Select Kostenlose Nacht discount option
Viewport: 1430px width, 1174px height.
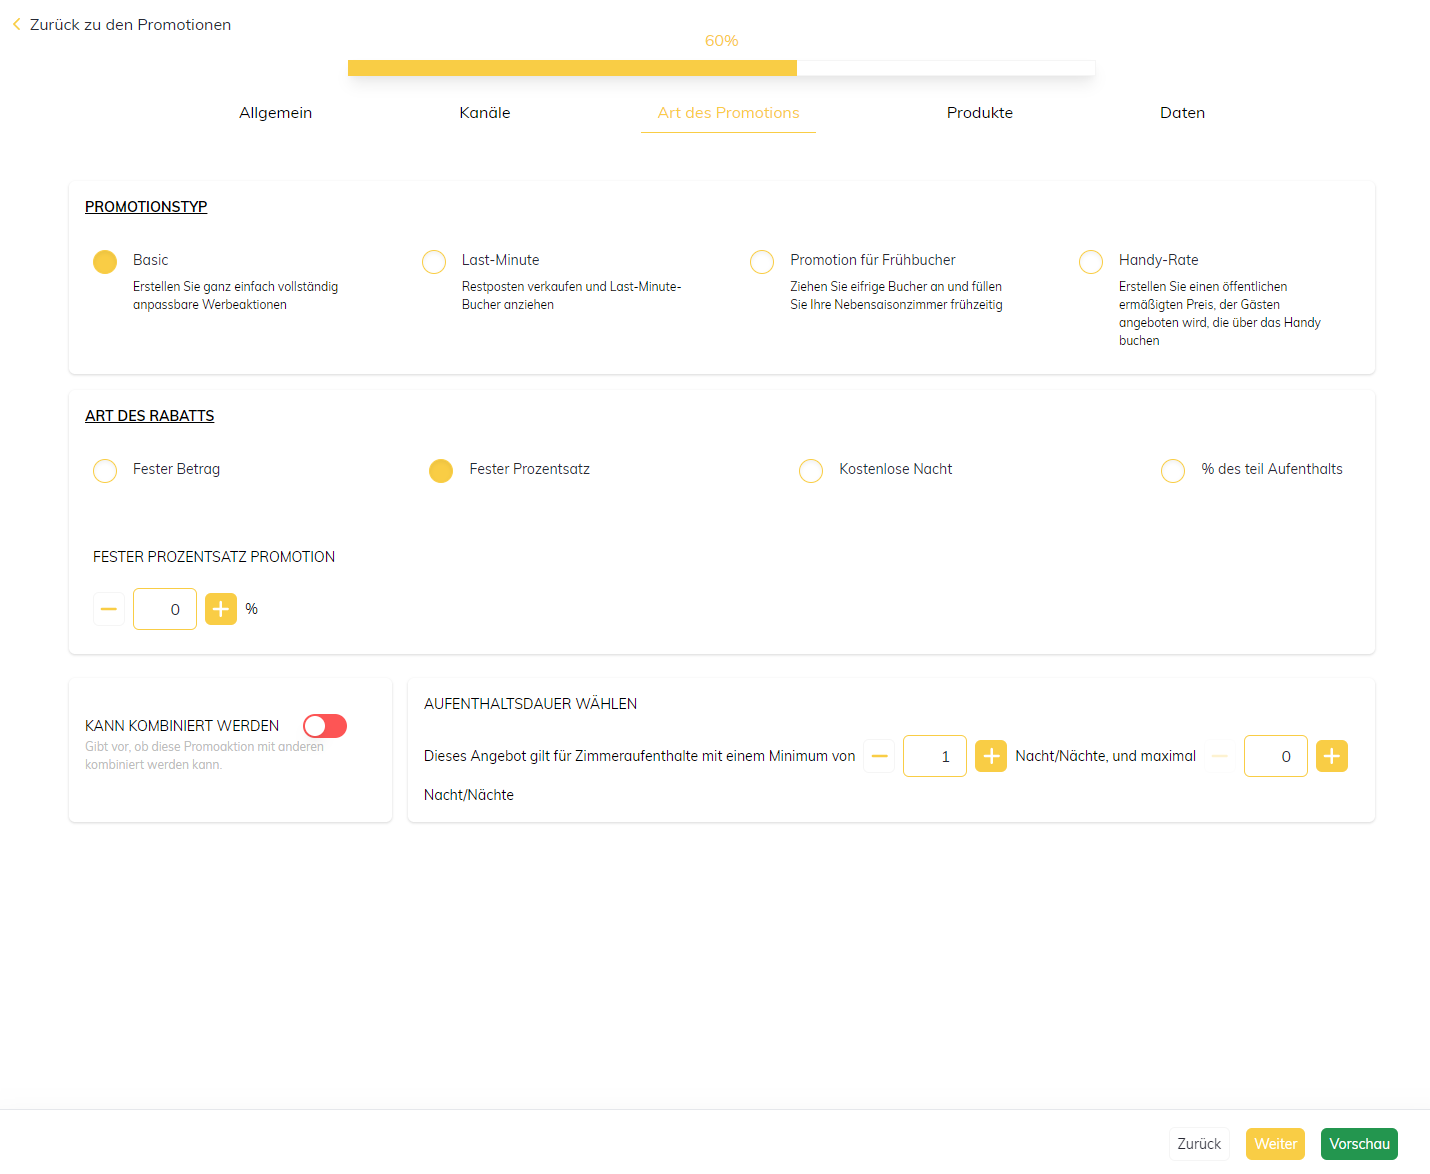(x=811, y=471)
